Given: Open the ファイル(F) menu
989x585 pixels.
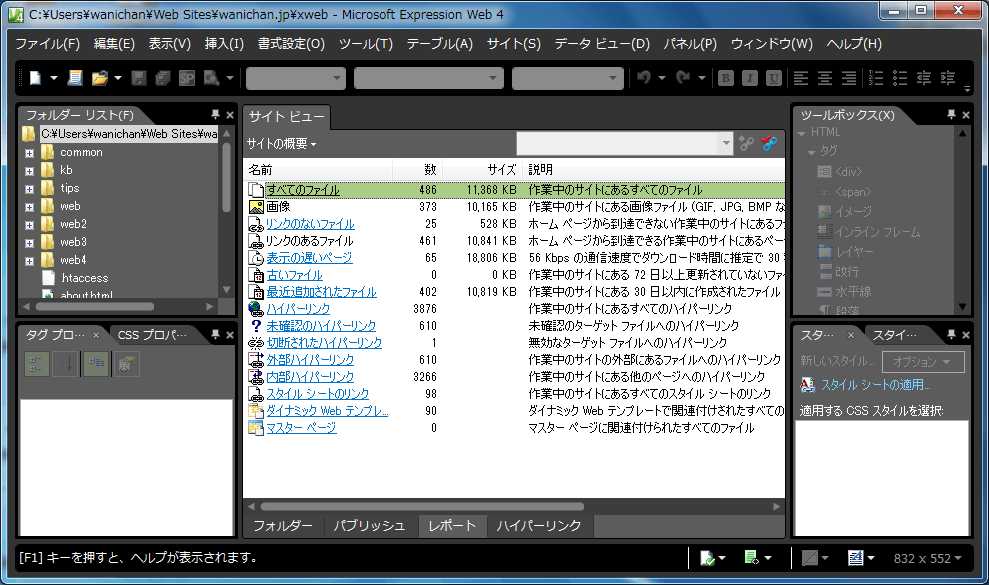Looking at the screenshot, I should pos(48,44).
